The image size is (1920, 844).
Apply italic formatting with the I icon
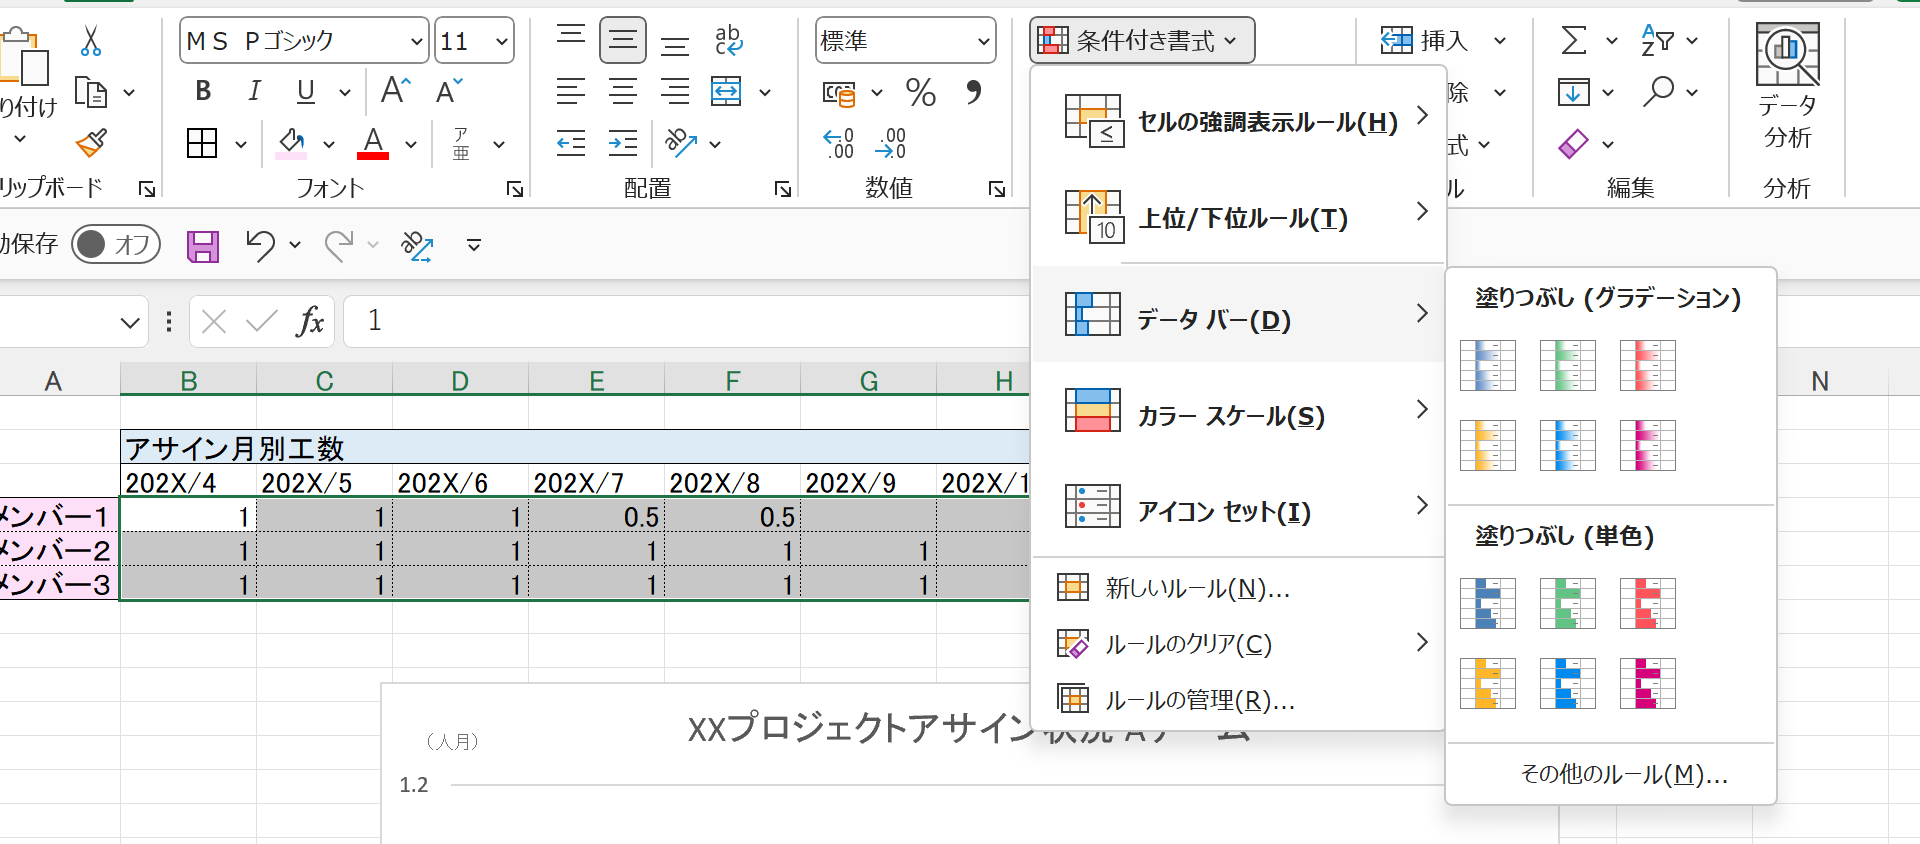point(254,91)
